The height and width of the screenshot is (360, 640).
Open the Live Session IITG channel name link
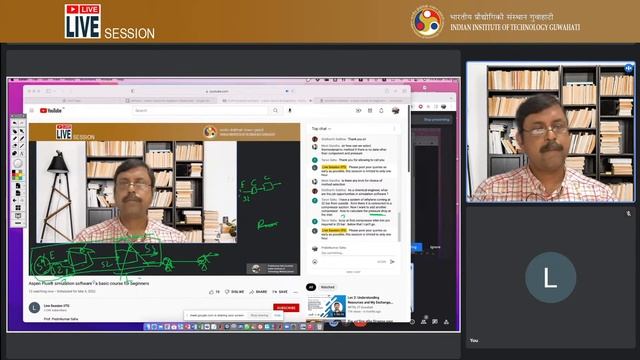56,306
